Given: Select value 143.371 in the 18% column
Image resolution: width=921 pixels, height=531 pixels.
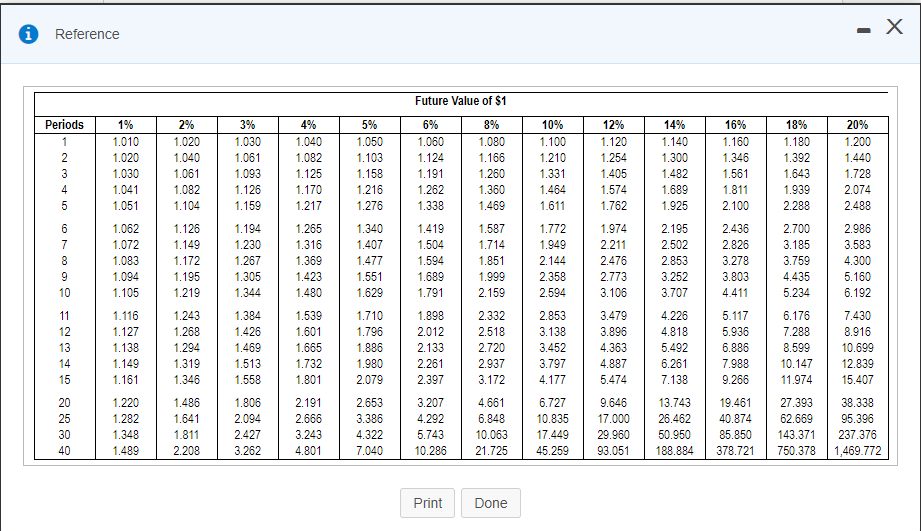Looking at the screenshot, I should (x=796, y=435).
